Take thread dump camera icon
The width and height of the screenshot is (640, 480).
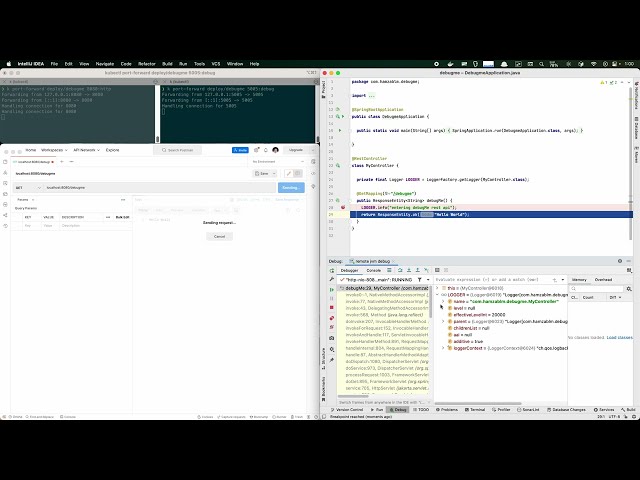(331, 338)
